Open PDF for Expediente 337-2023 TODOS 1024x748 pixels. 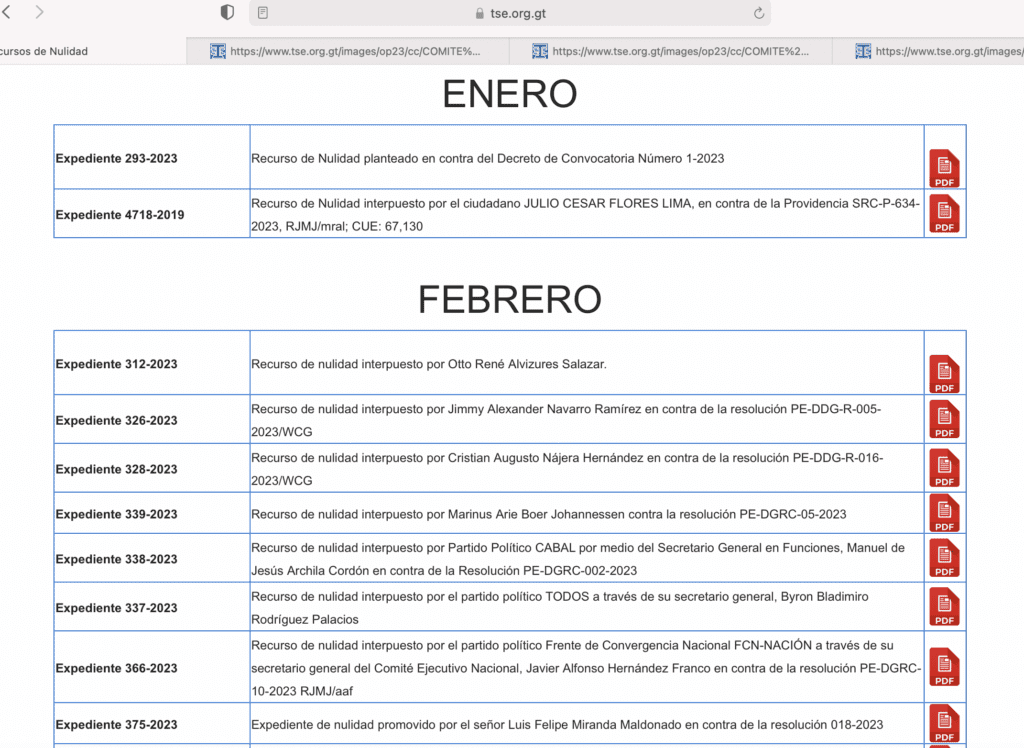click(944, 607)
